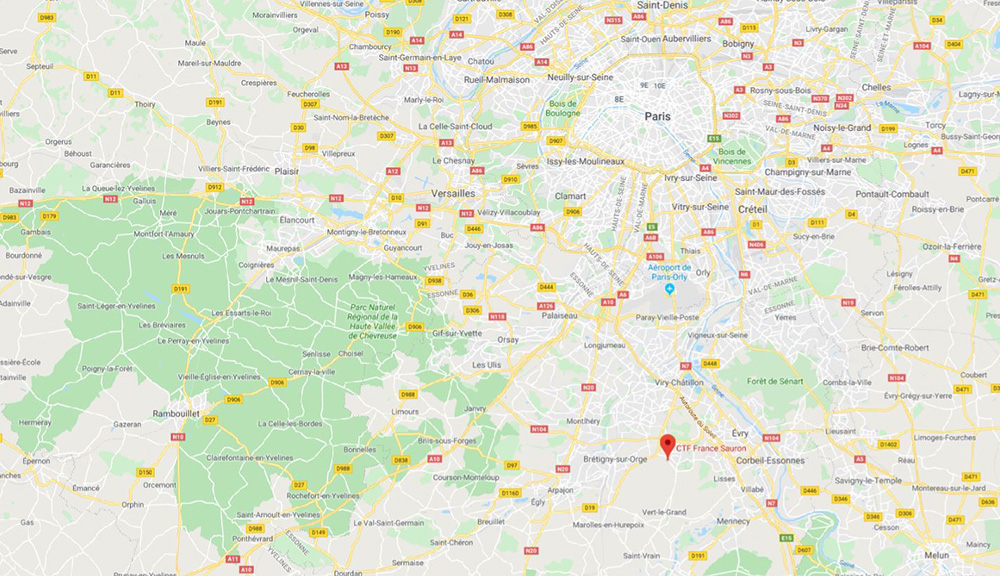Click the Bois de Boulogne park label
Image resolution: width=1000 pixels, height=576 pixels.
coord(562,108)
